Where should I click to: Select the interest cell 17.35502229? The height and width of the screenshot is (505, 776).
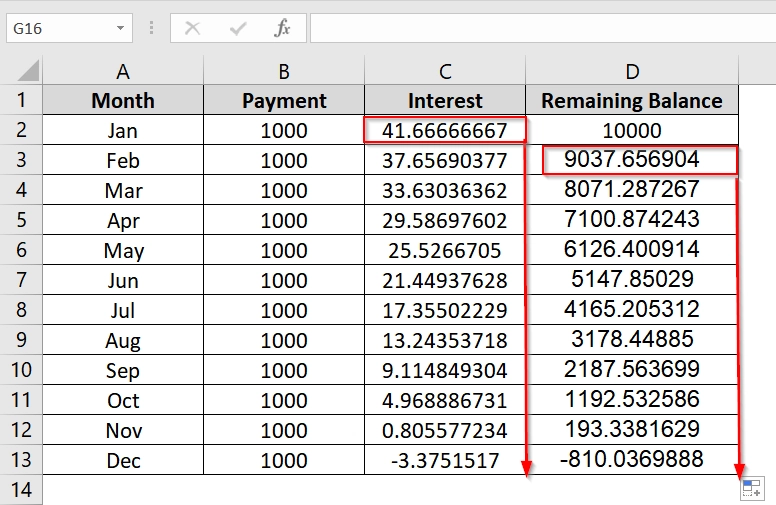click(x=445, y=310)
